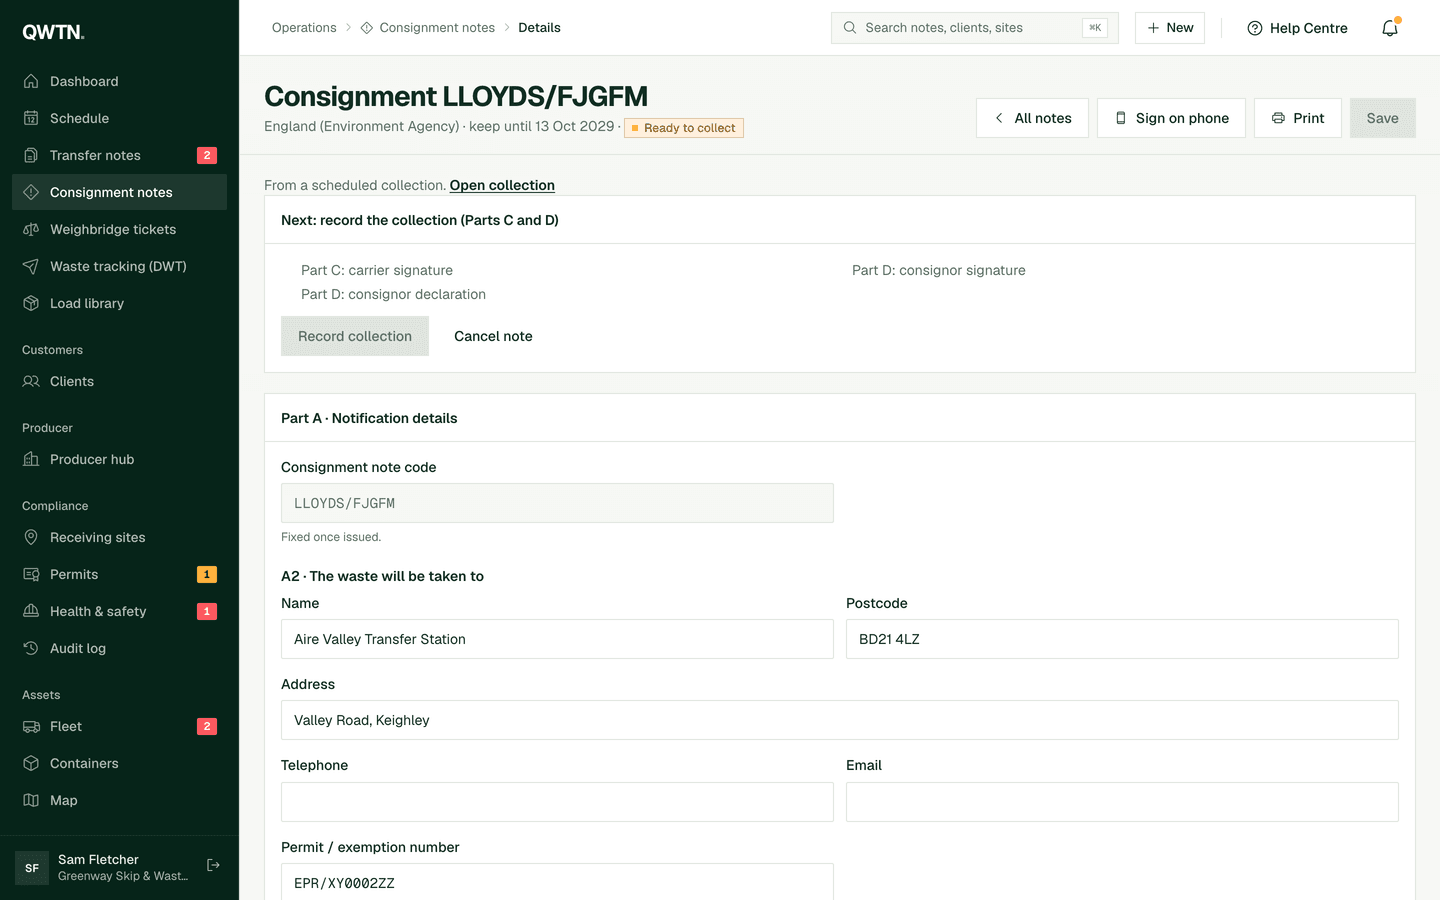Click the Ready to collect status badge
Image resolution: width=1440 pixels, height=900 pixels.
(684, 128)
